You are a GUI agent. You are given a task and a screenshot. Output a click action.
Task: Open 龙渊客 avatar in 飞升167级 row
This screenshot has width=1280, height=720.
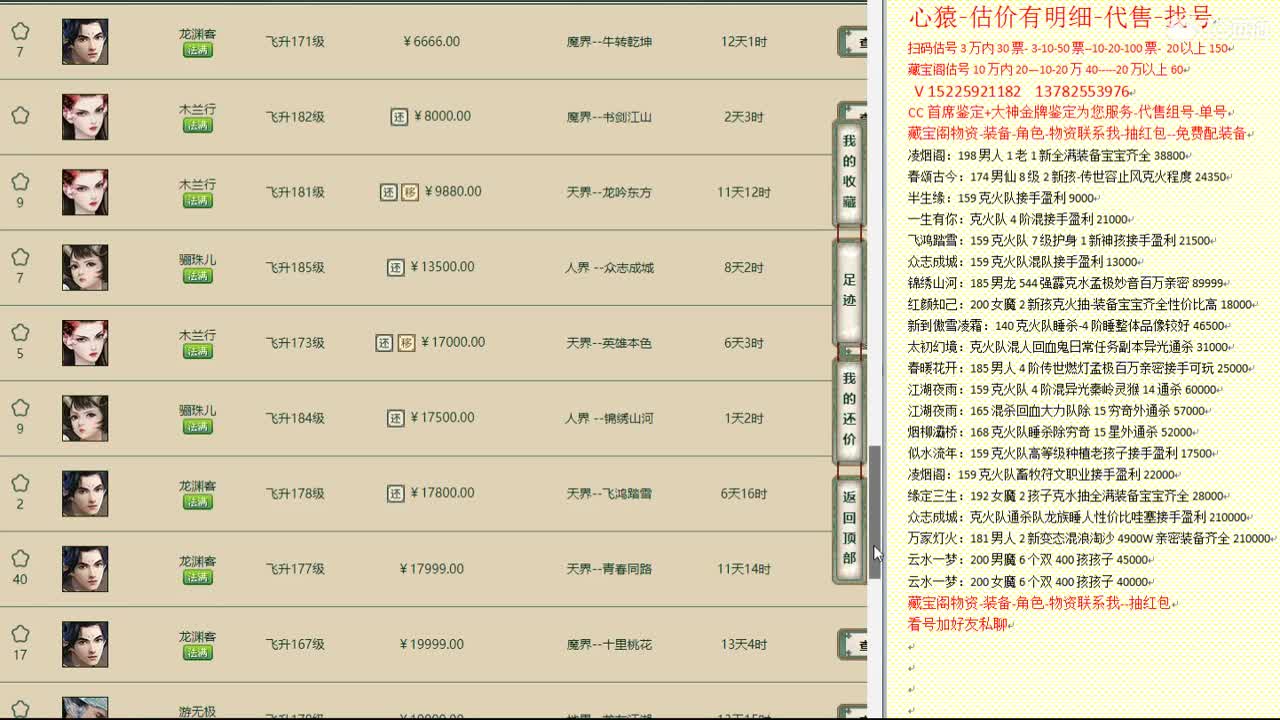point(85,644)
